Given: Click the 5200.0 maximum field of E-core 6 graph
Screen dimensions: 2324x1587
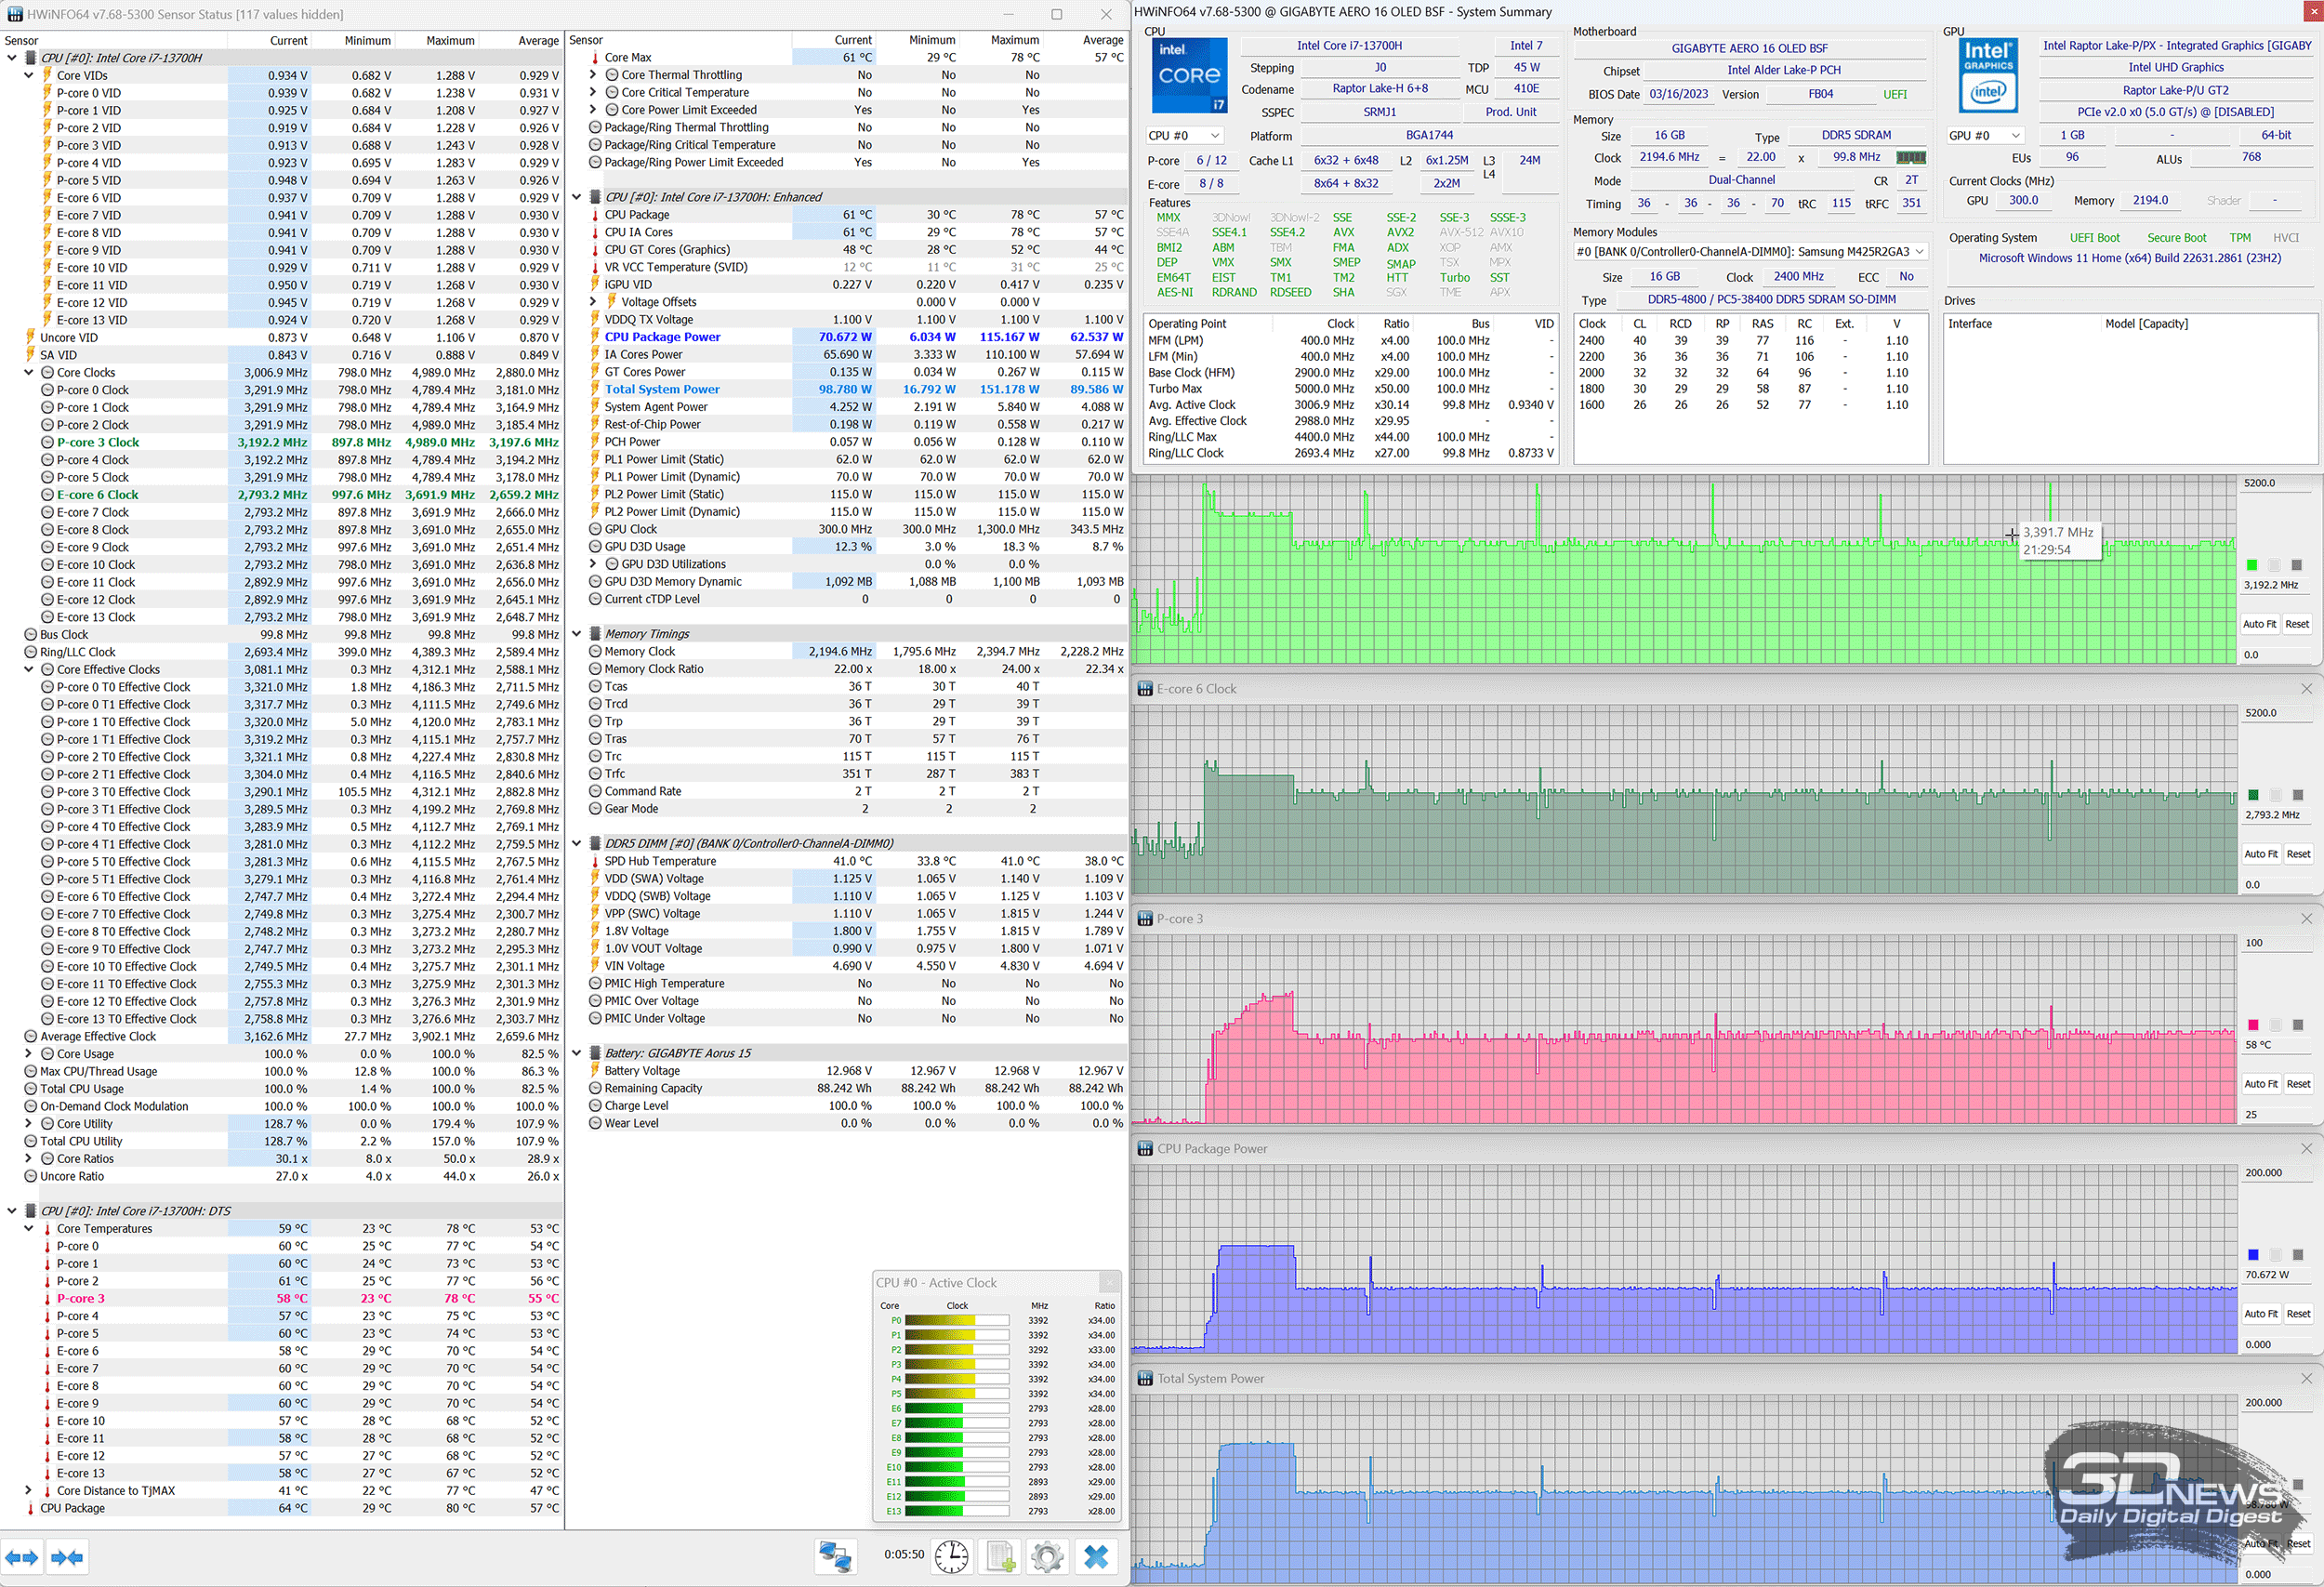Looking at the screenshot, I should tap(2277, 713).
